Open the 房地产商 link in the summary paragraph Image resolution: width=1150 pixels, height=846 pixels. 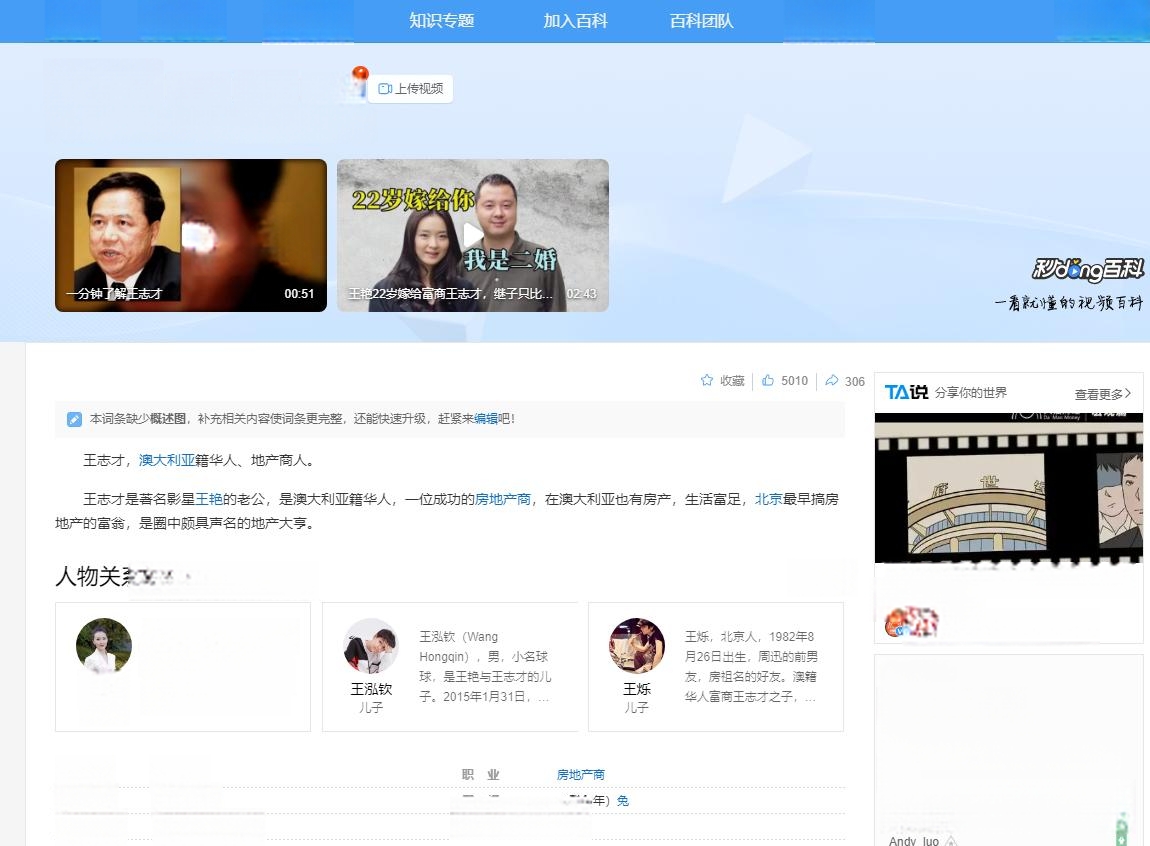pyautogui.click(x=502, y=499)
